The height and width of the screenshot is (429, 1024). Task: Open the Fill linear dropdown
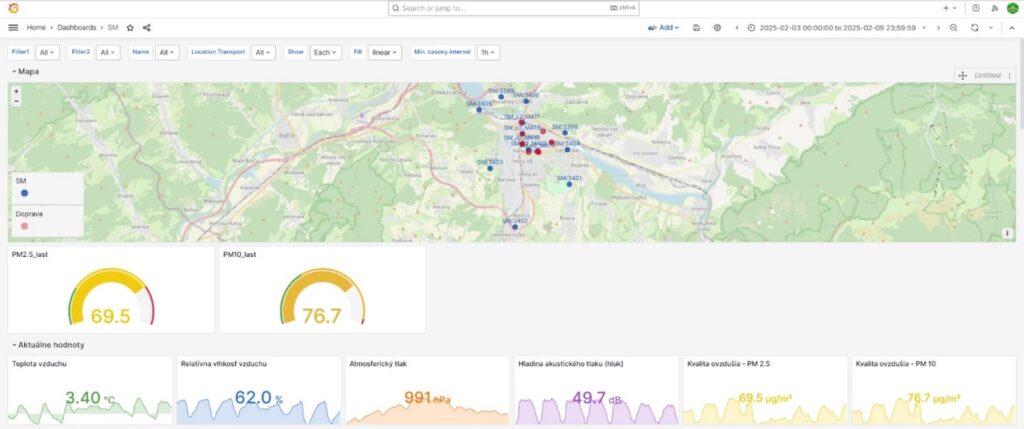(x=385, y=52)
